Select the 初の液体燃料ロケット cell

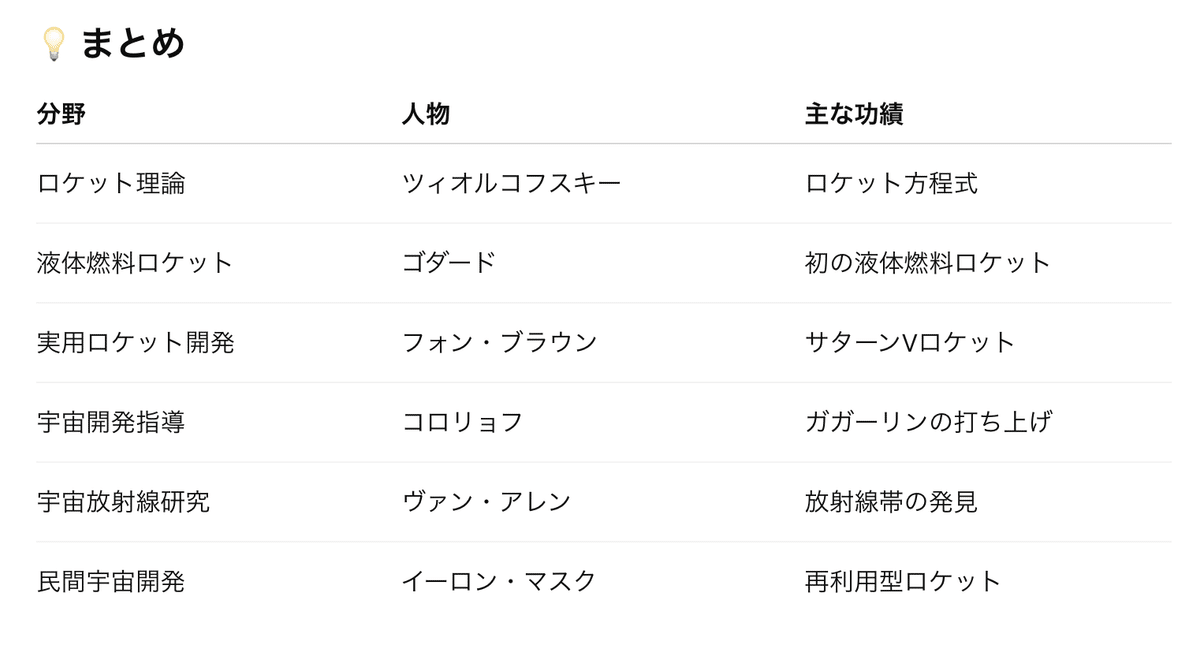tap(928, 263)
